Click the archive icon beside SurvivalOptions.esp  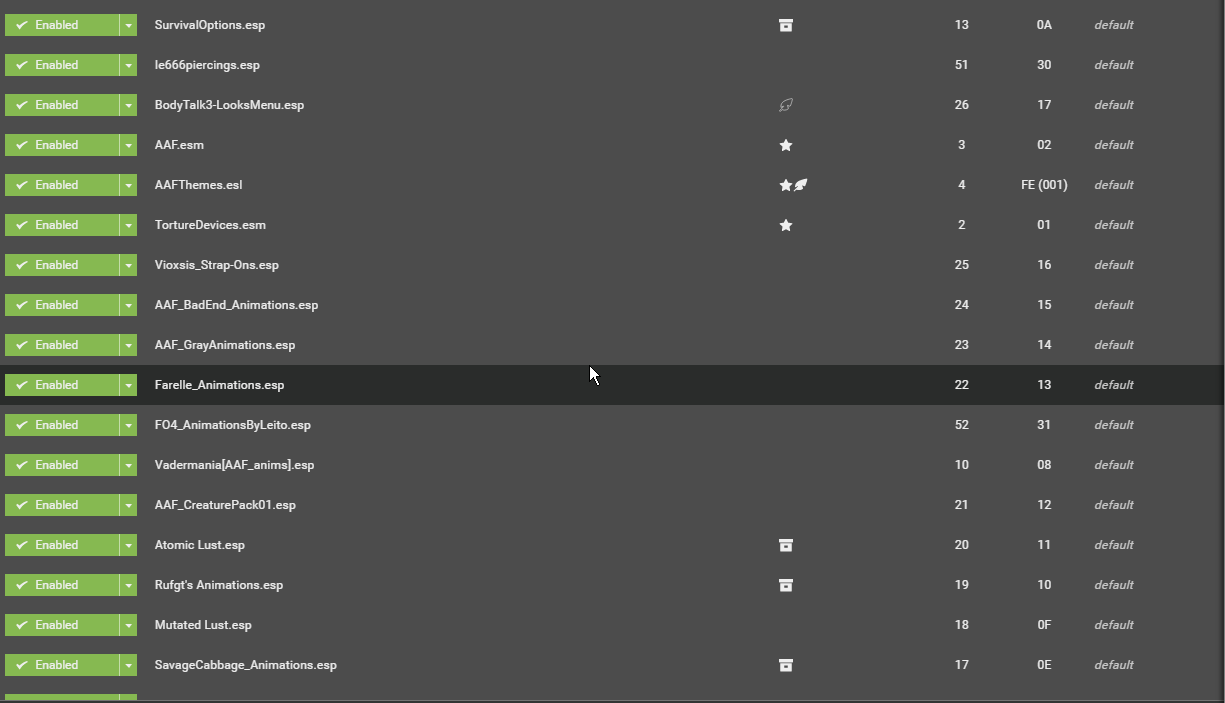pyautogui.click(x=786, y=25)
